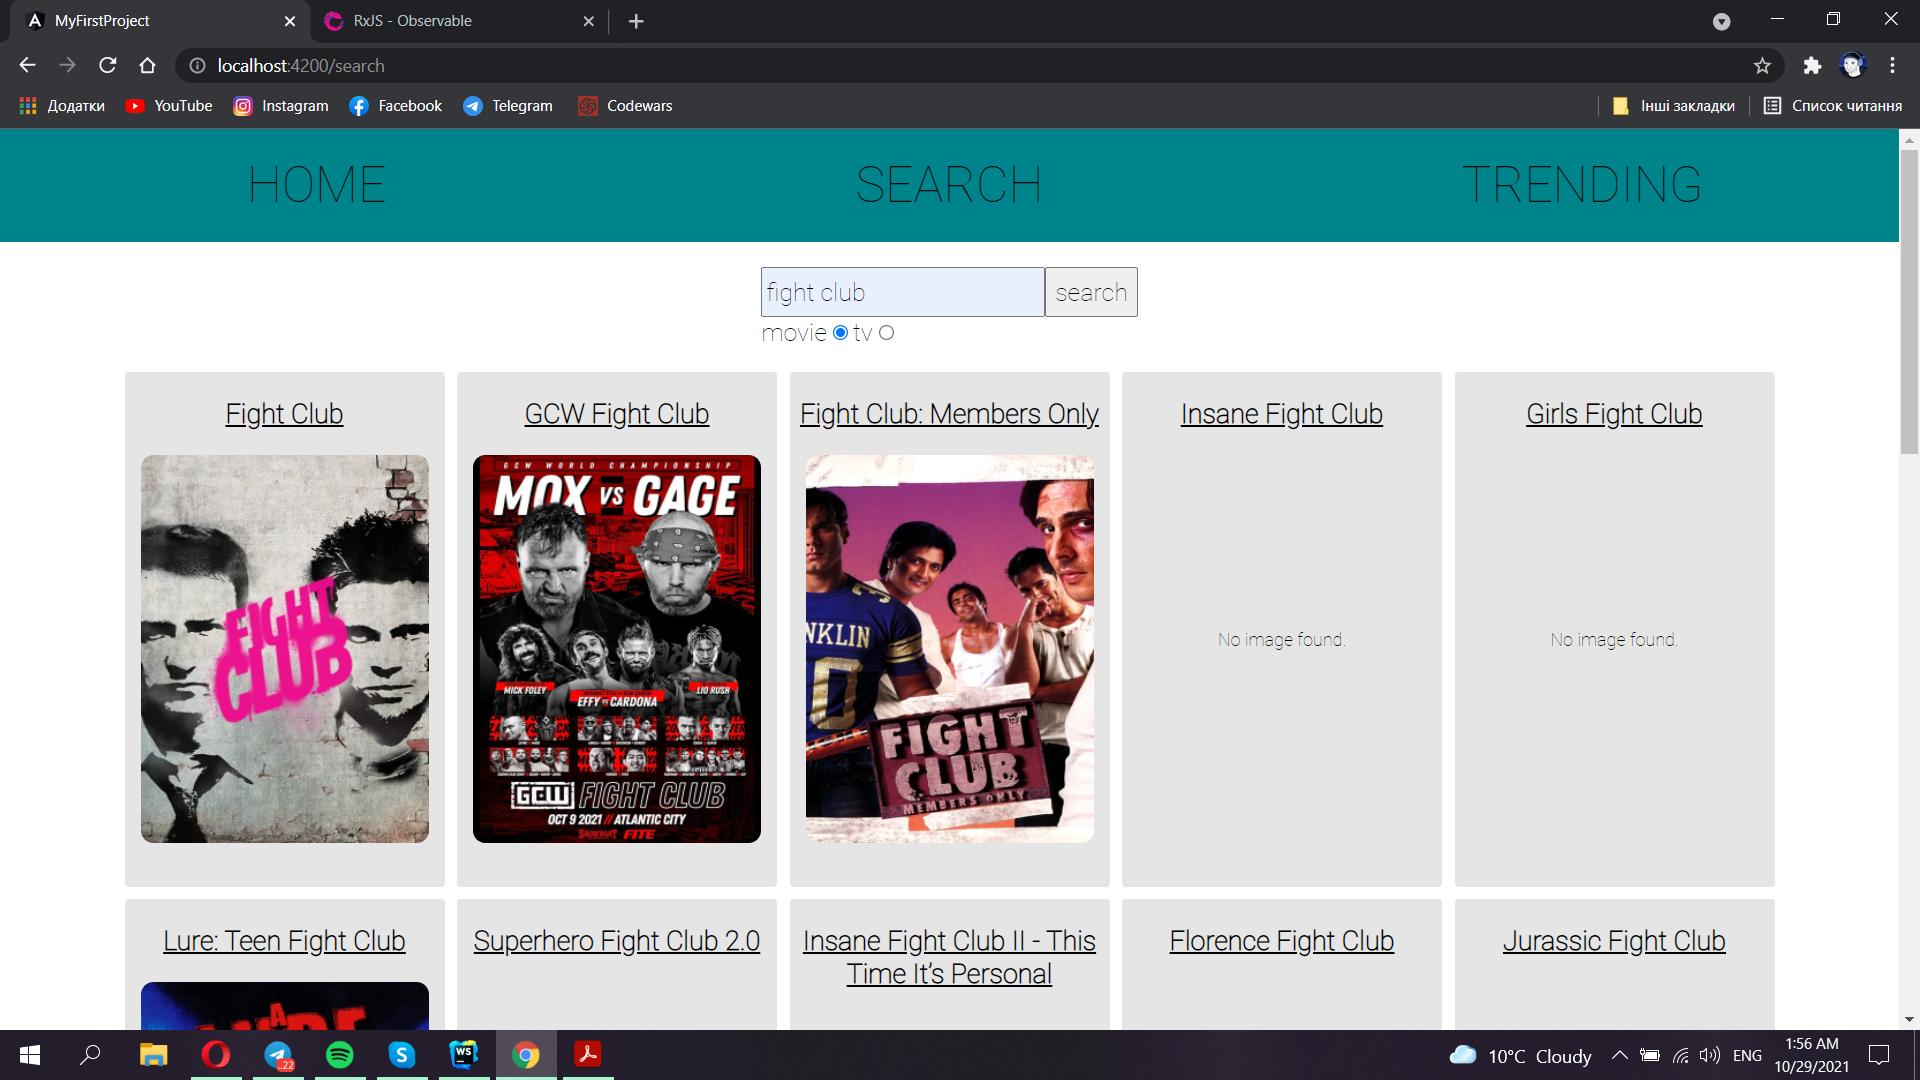Click the Florence Fight Club title
This screenshot has width=1920, height=1080.
point(1282,940)
